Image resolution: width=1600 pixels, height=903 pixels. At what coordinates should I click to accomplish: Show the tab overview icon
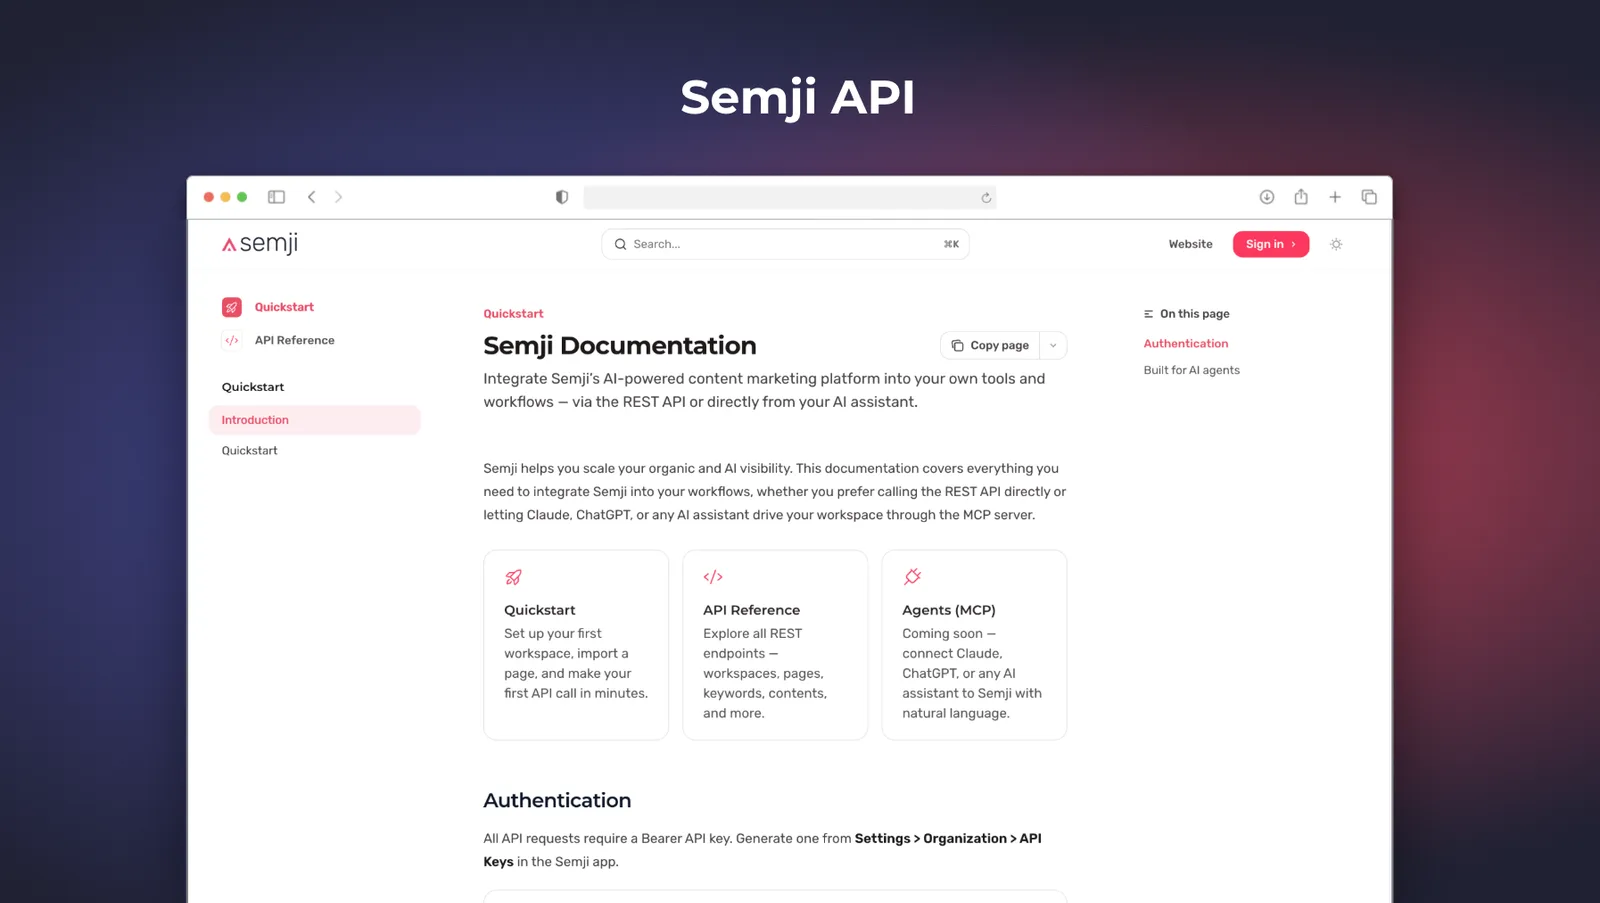click(1369, 197)
